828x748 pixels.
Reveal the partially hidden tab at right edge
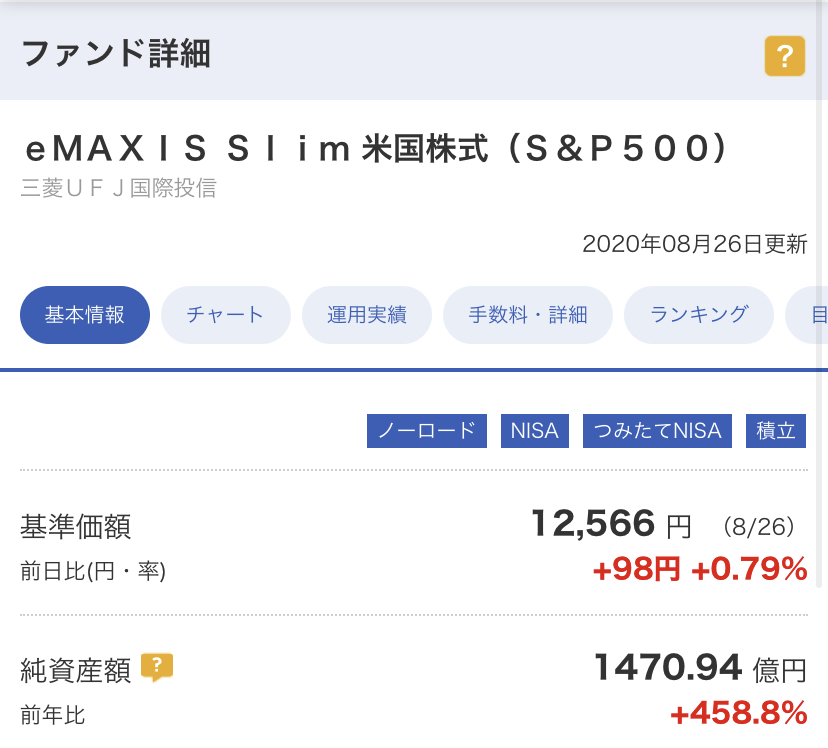[807, 315]
